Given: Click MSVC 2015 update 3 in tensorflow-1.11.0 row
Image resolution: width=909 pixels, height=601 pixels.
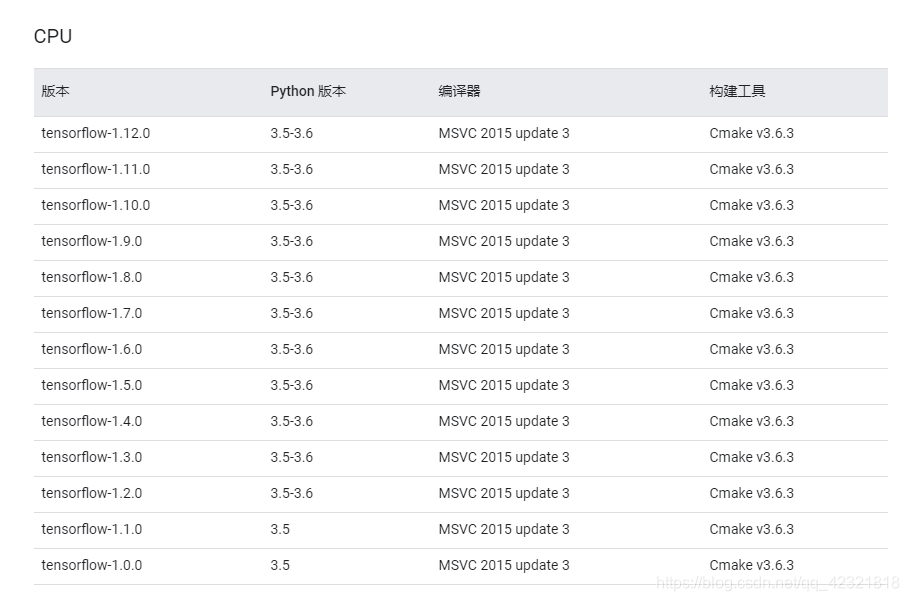Looking at the screenshot, I should point(504,169).
